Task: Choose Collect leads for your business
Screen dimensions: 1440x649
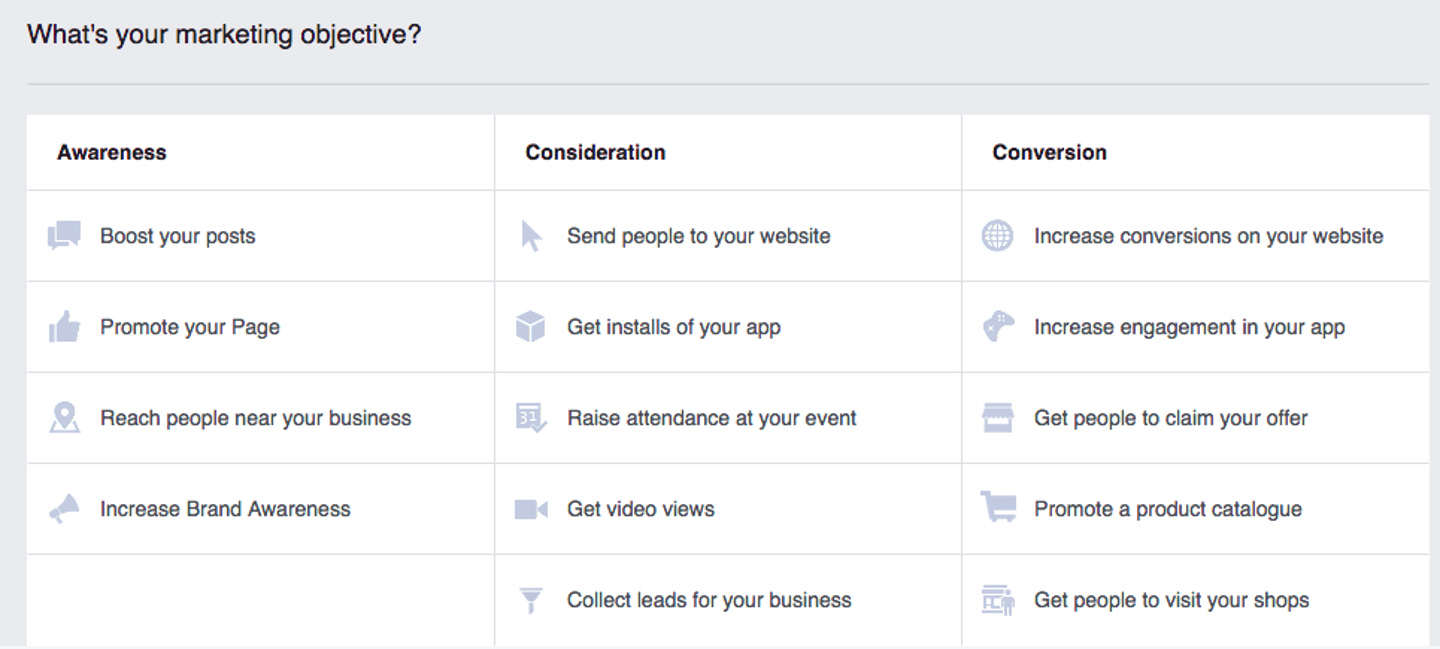Action: 709,600
